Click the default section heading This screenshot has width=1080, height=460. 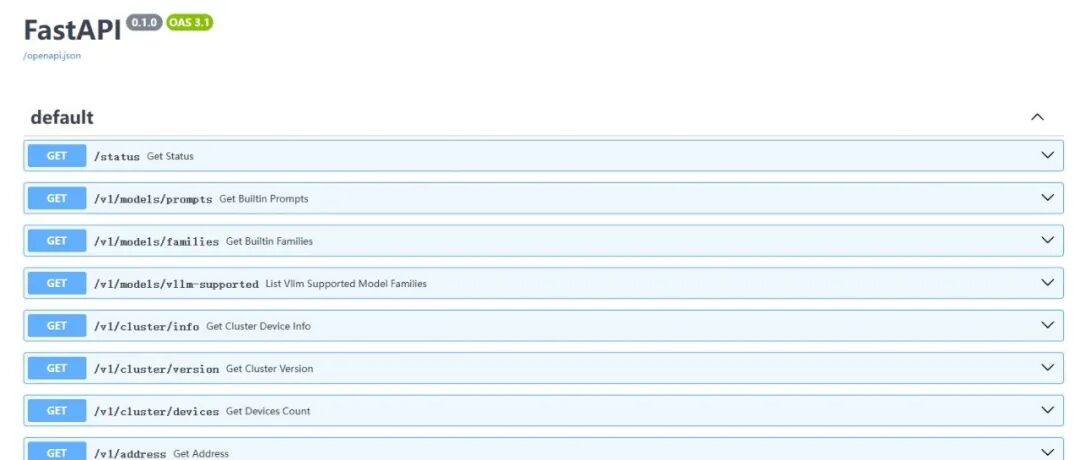coord(62,117)
